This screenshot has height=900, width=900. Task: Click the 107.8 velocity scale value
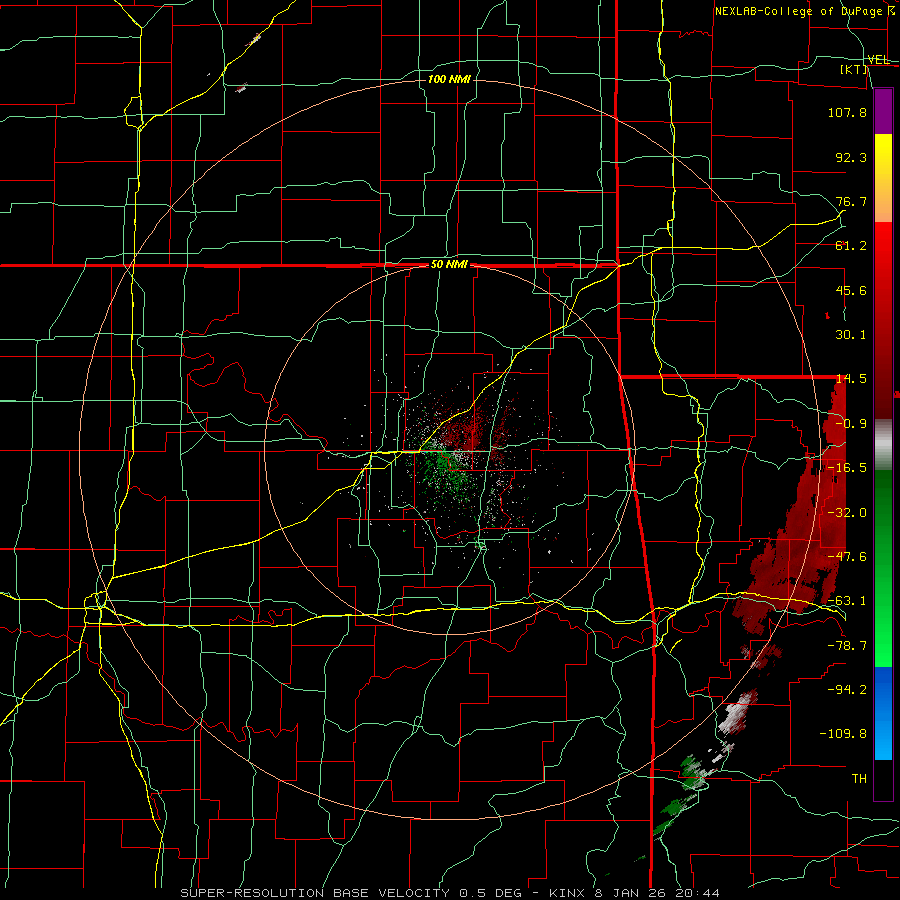point(847,112)
